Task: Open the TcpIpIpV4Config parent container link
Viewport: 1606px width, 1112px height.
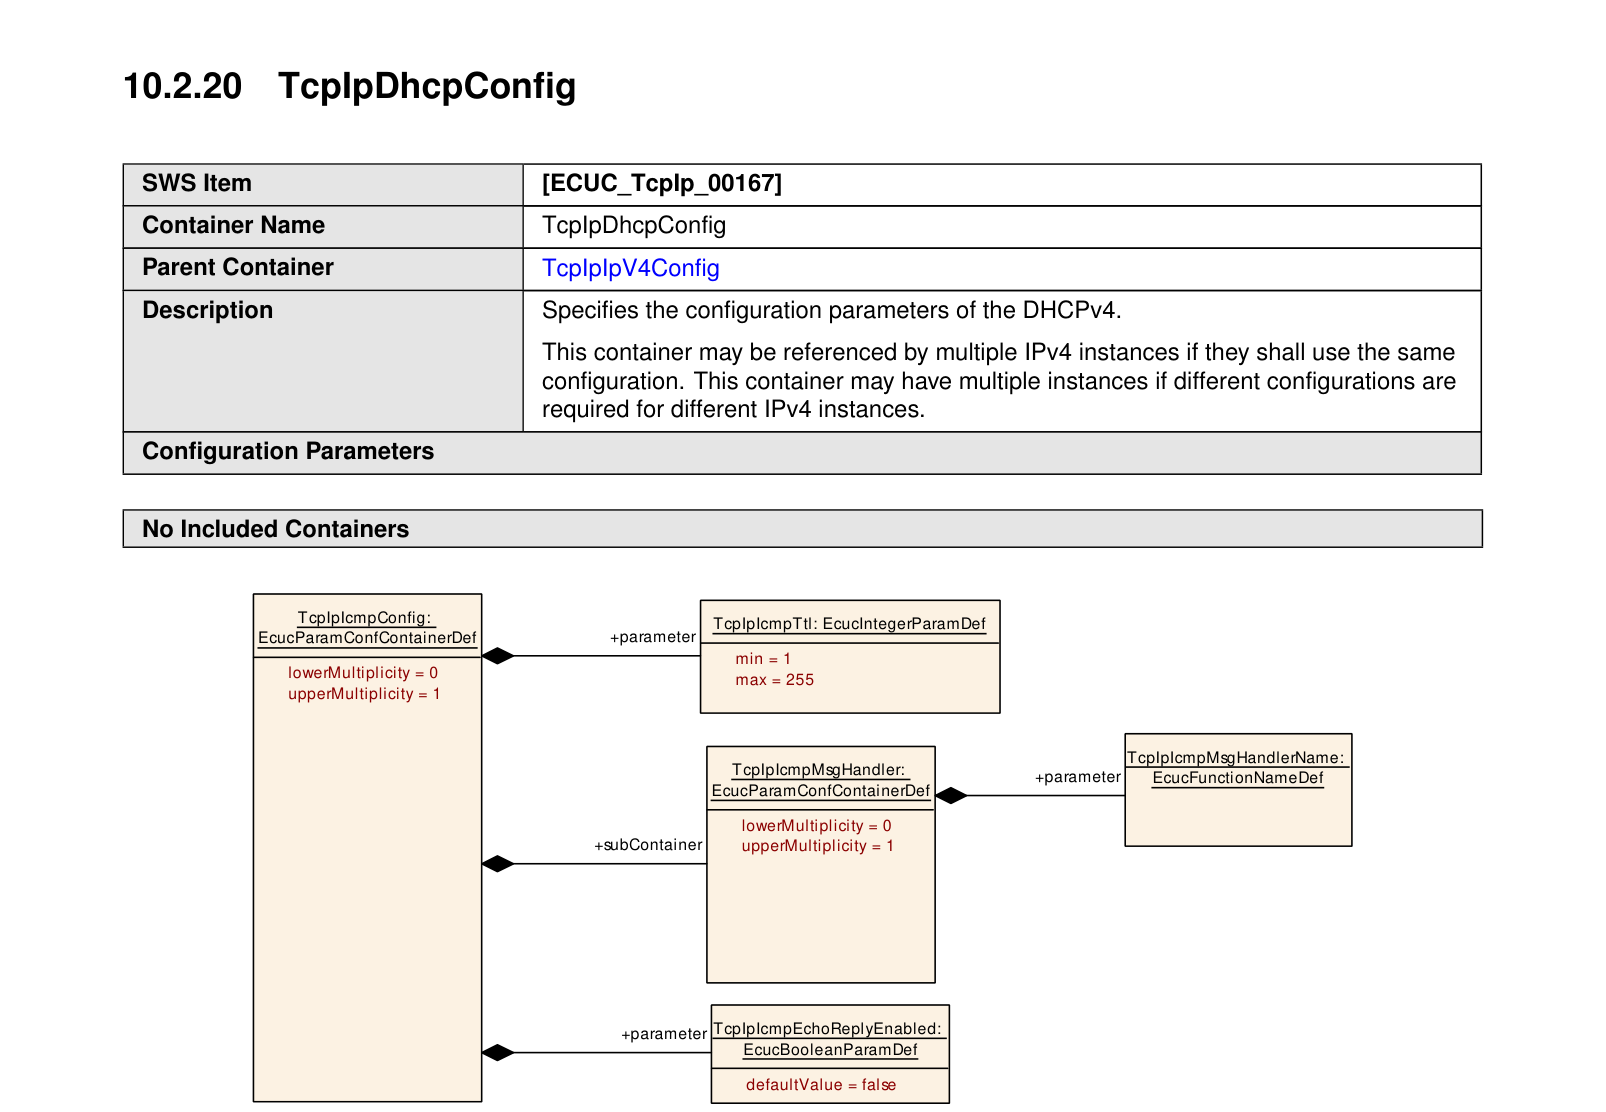Action: (x=630, y=268)
